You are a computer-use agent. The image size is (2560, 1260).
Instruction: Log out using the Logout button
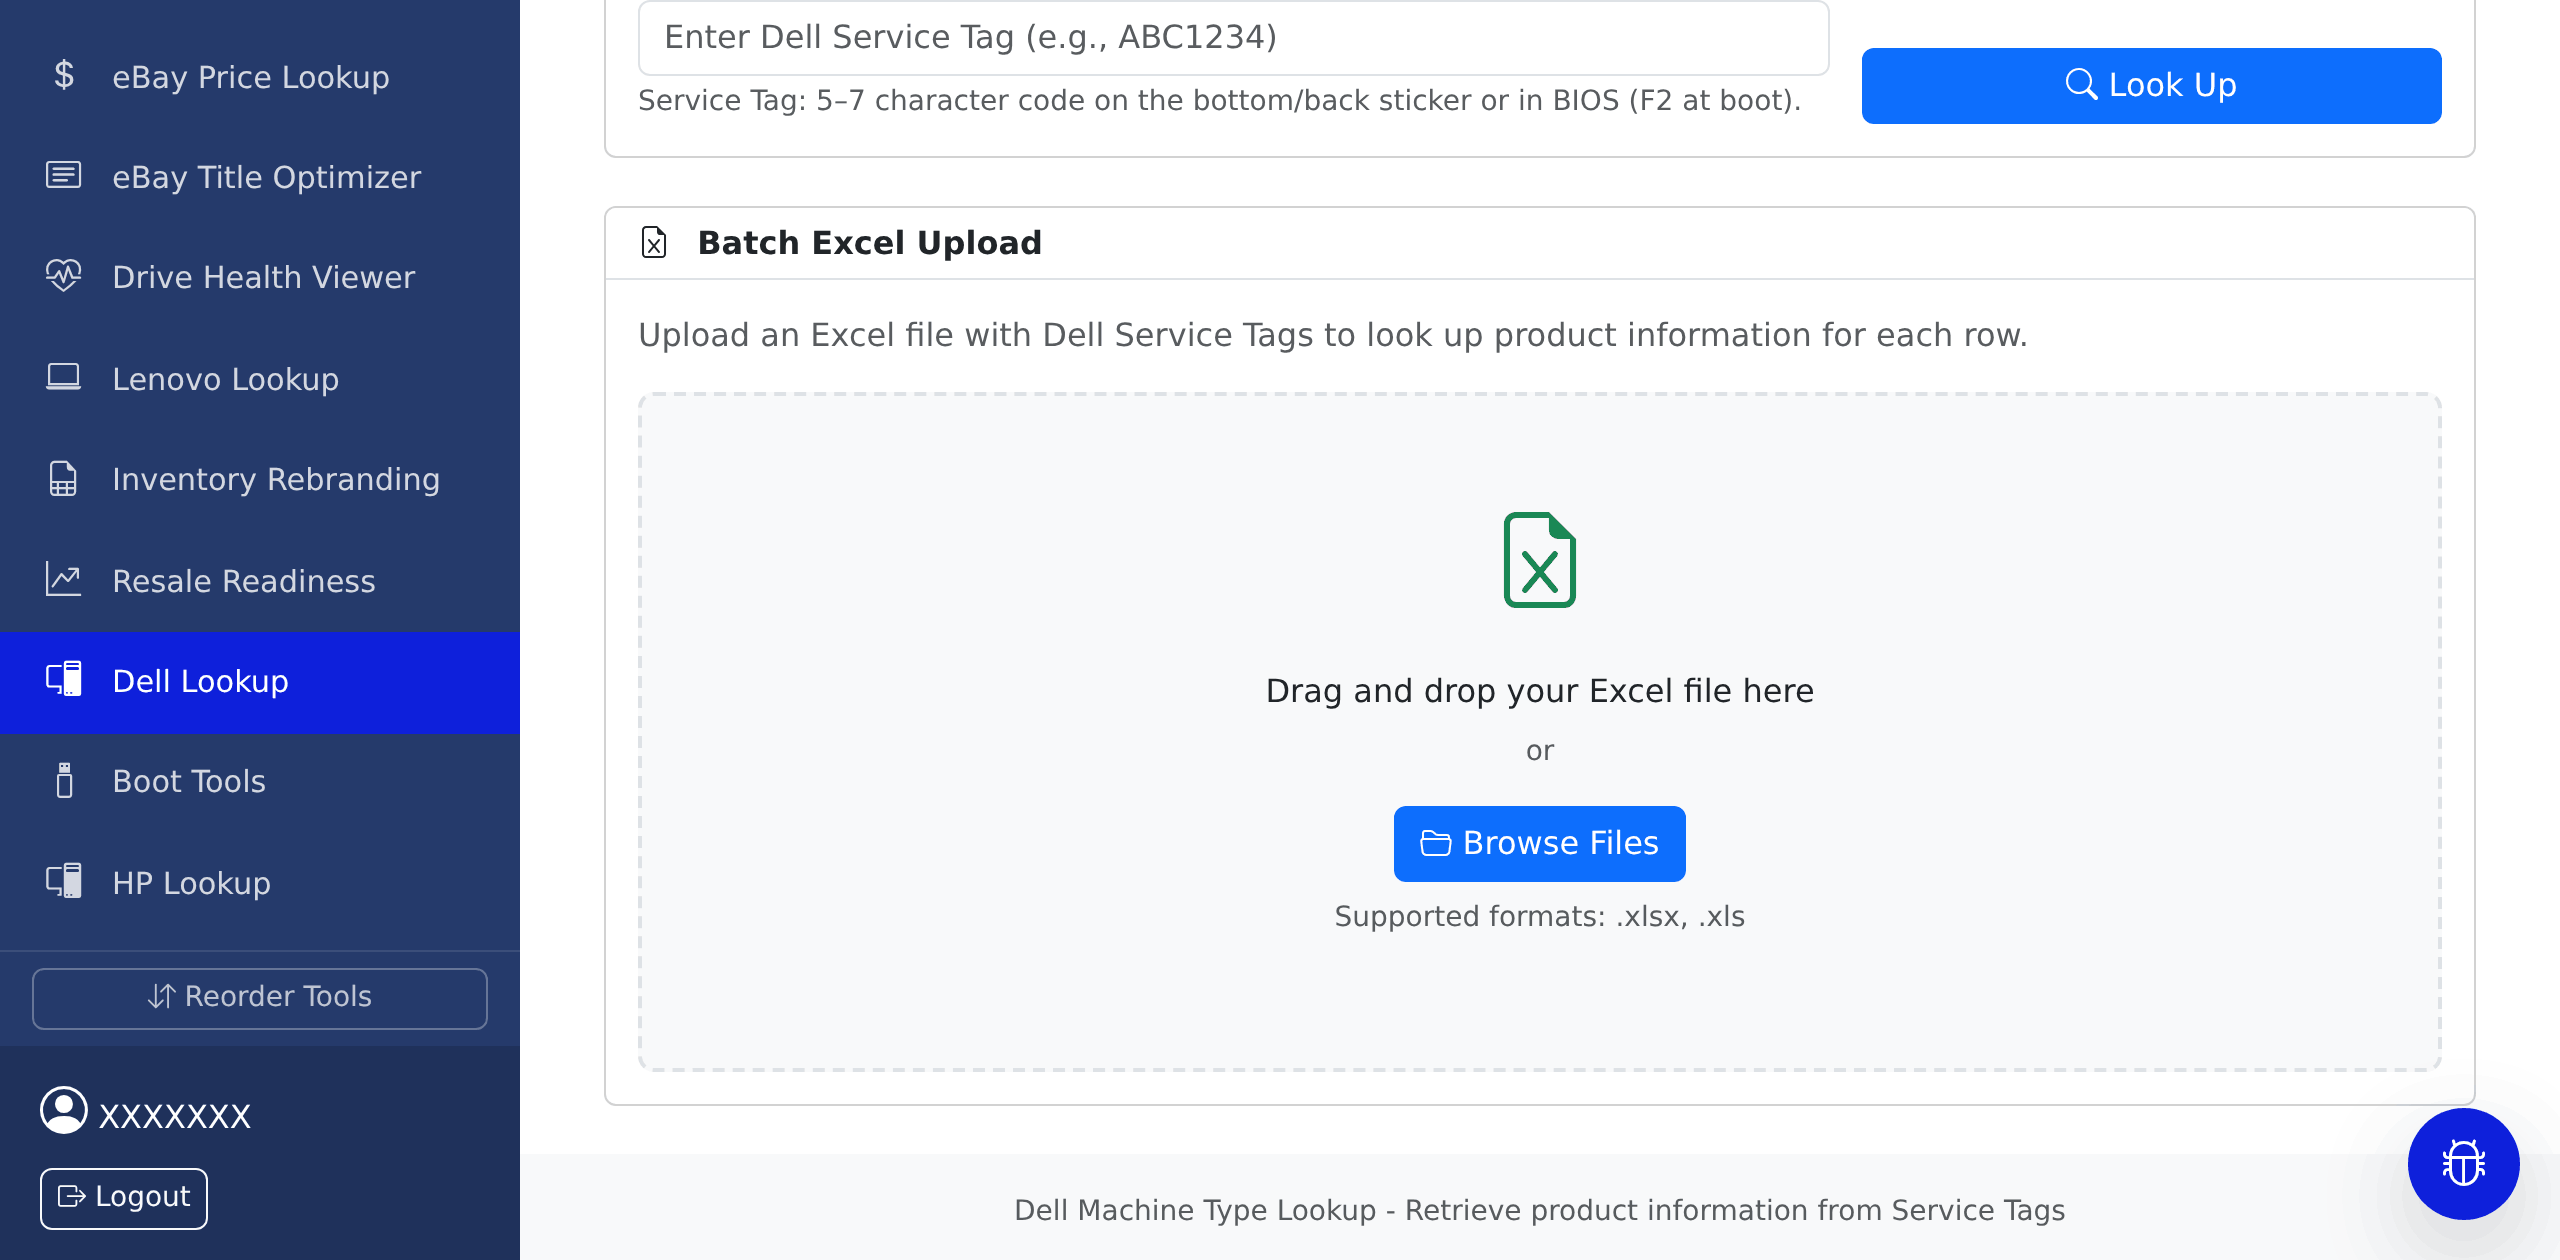pyautogui.click(x=124, y=1198)
